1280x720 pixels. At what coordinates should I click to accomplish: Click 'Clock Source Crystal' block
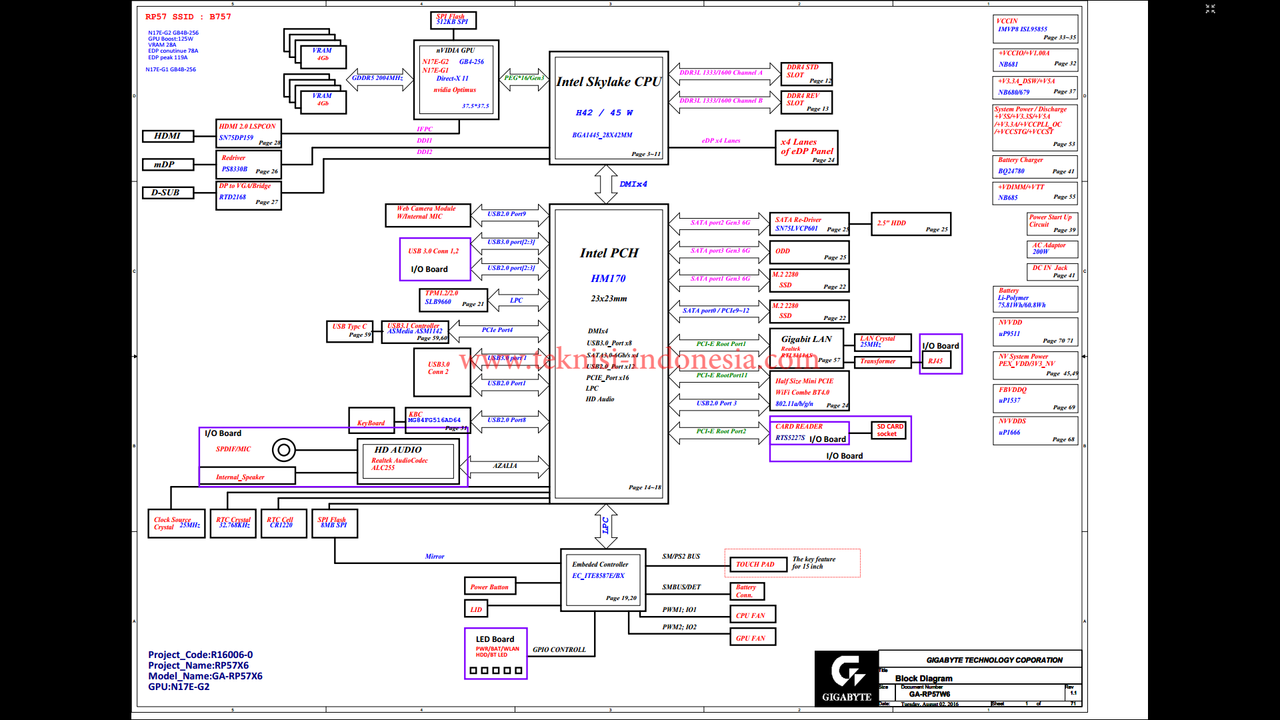[176, 523]
